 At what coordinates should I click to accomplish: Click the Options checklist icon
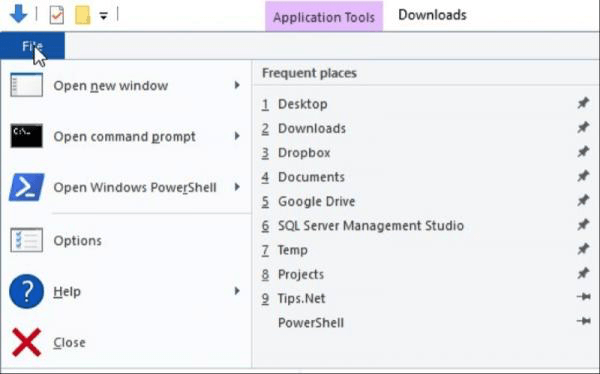pos(26,240)
